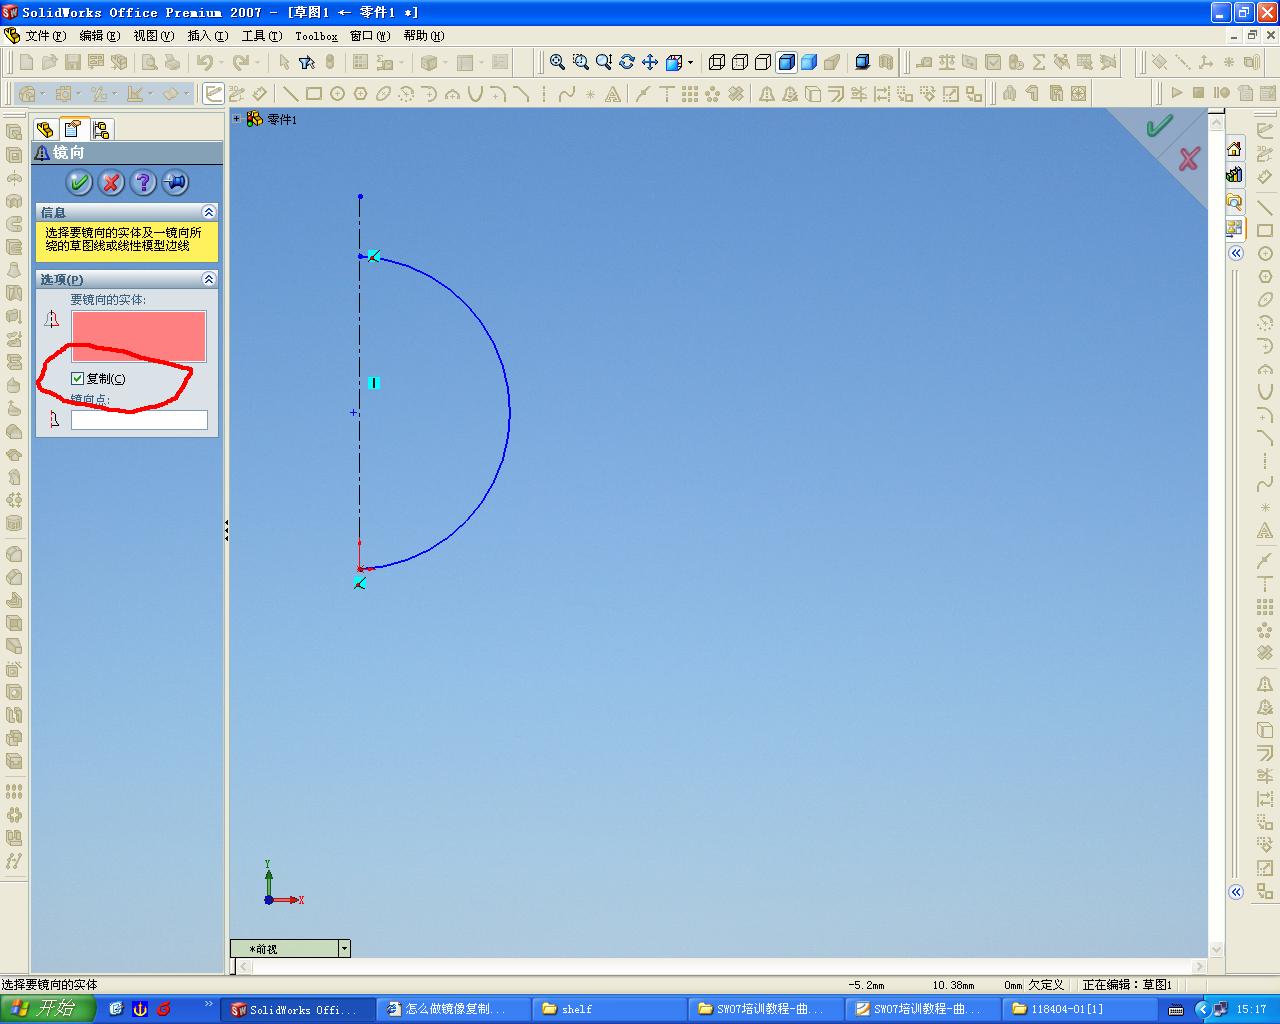Select the Rotate View tool

627,62
